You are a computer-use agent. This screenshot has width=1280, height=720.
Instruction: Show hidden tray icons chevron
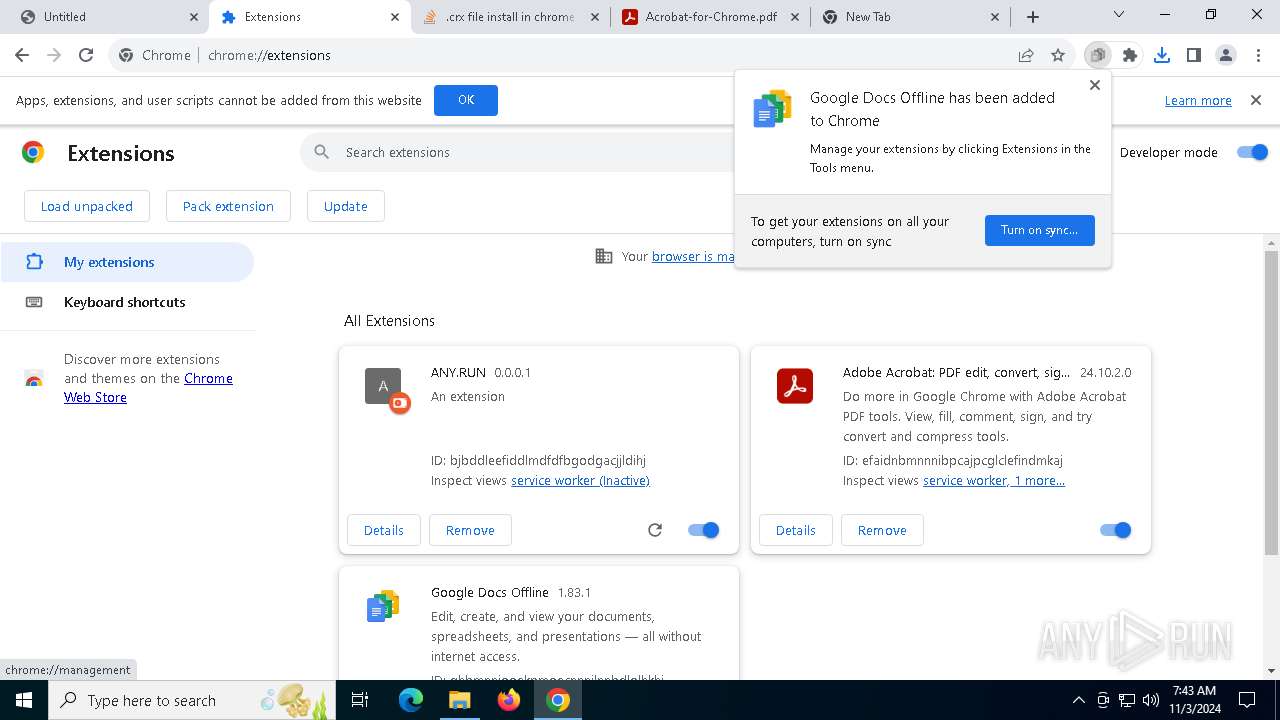(x=1079, y=700)
